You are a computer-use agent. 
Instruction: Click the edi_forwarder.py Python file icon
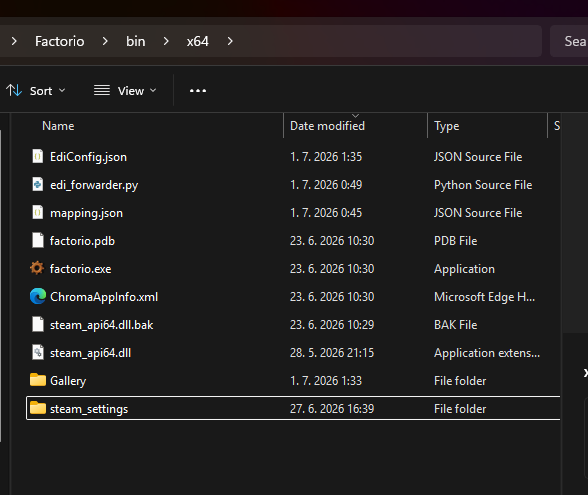(x=38, y=184)
